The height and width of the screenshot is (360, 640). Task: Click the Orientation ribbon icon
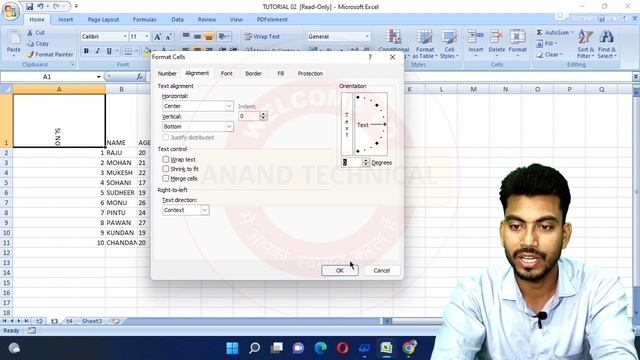coord(224,37)
